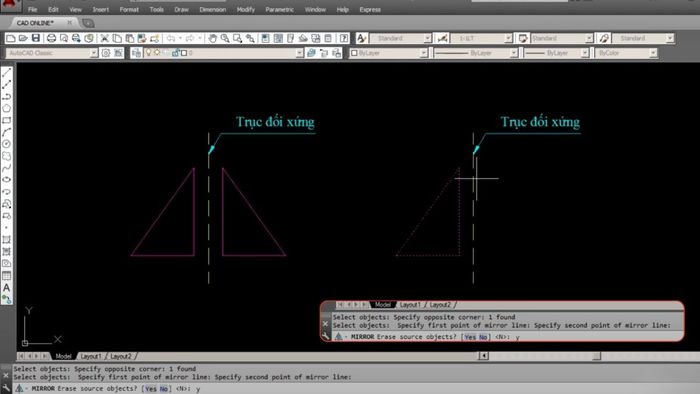Choose No option in command line
Viewport: 700px width, 394px height.
[164, 389]
